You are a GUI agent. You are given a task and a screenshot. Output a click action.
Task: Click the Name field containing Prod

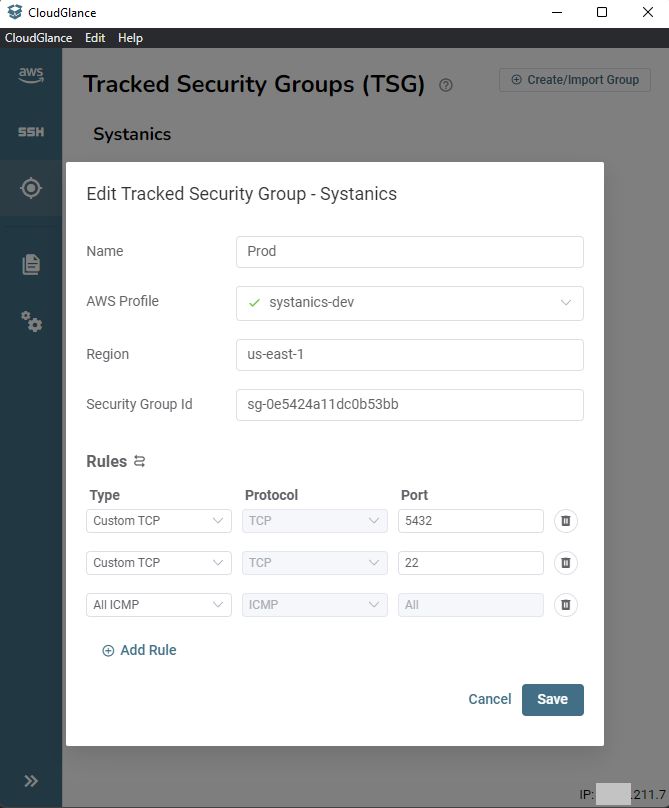click(410, 251)
